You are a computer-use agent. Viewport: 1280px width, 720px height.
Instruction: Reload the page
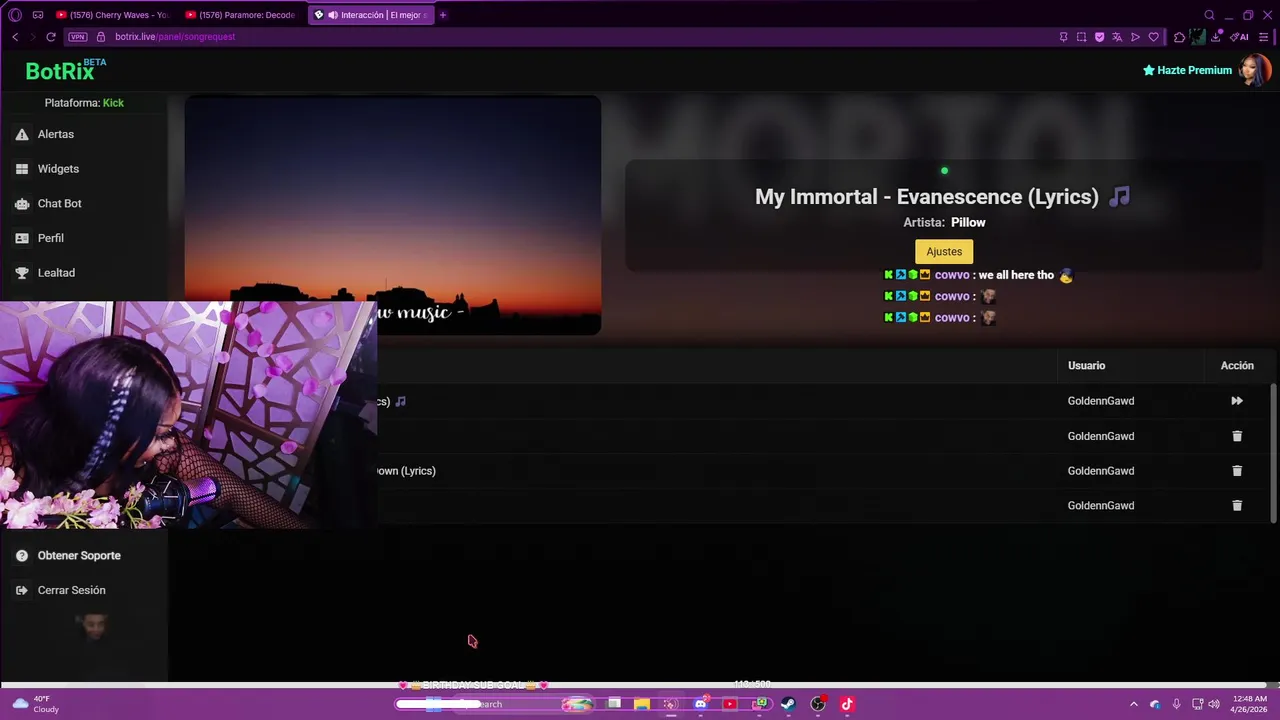[51, 37]
